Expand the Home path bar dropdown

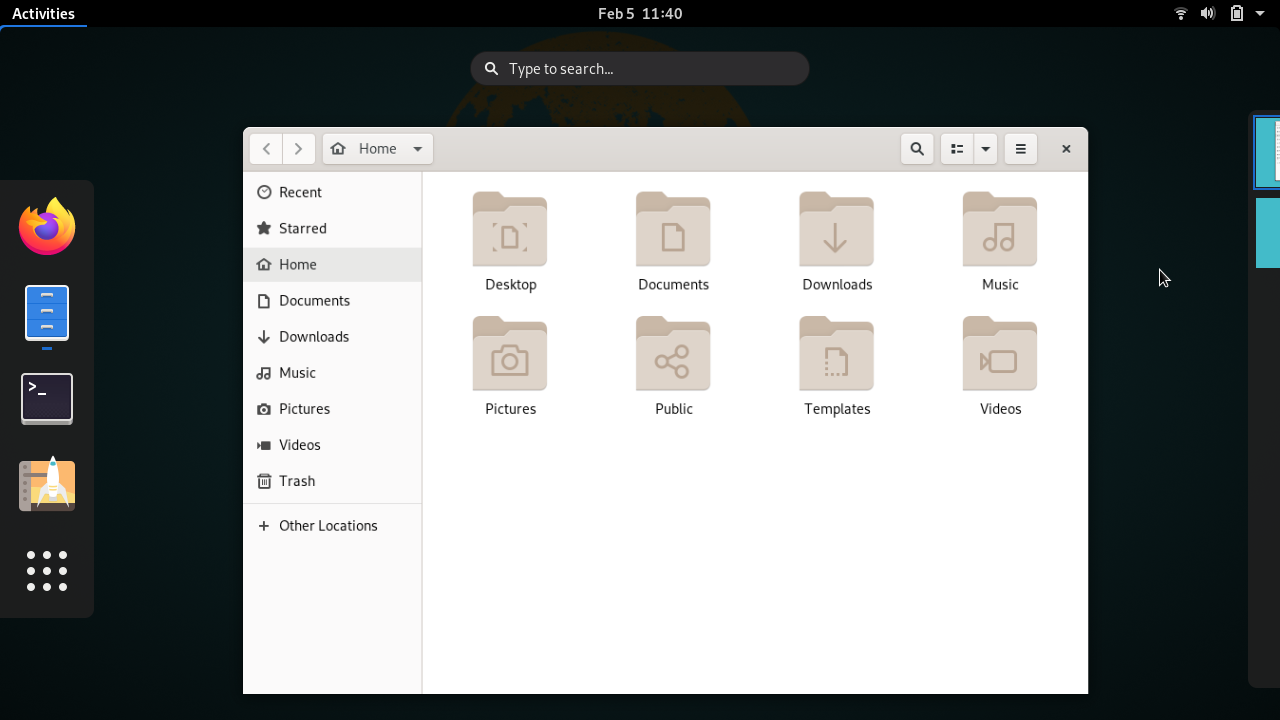point(417,148)
